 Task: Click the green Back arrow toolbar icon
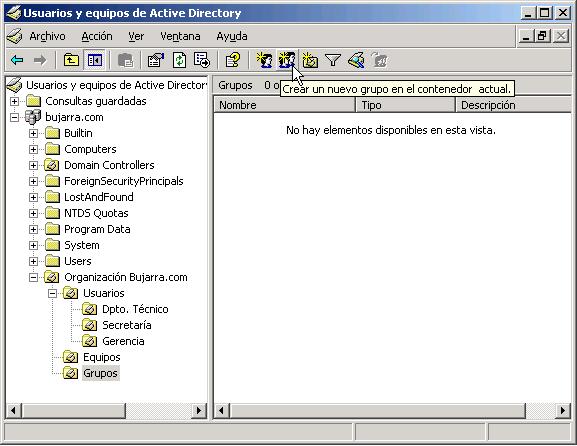(17, 60)
